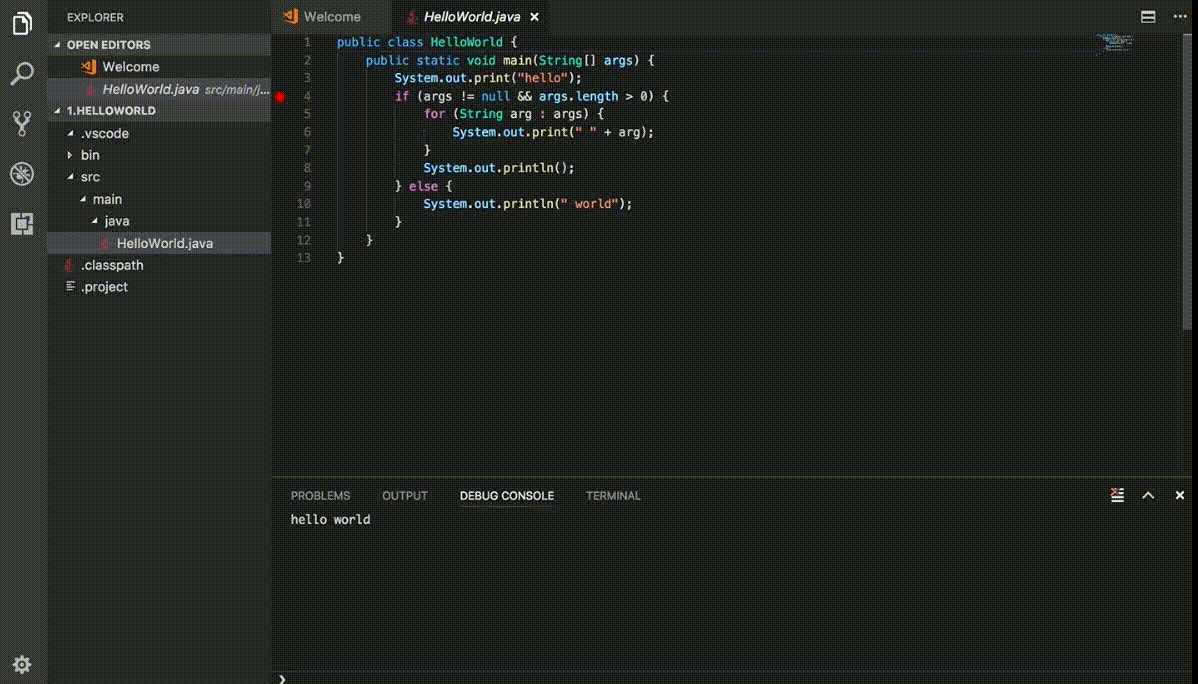
Task: Open the editor more actions menu
Action: [x=1180, y=16]
